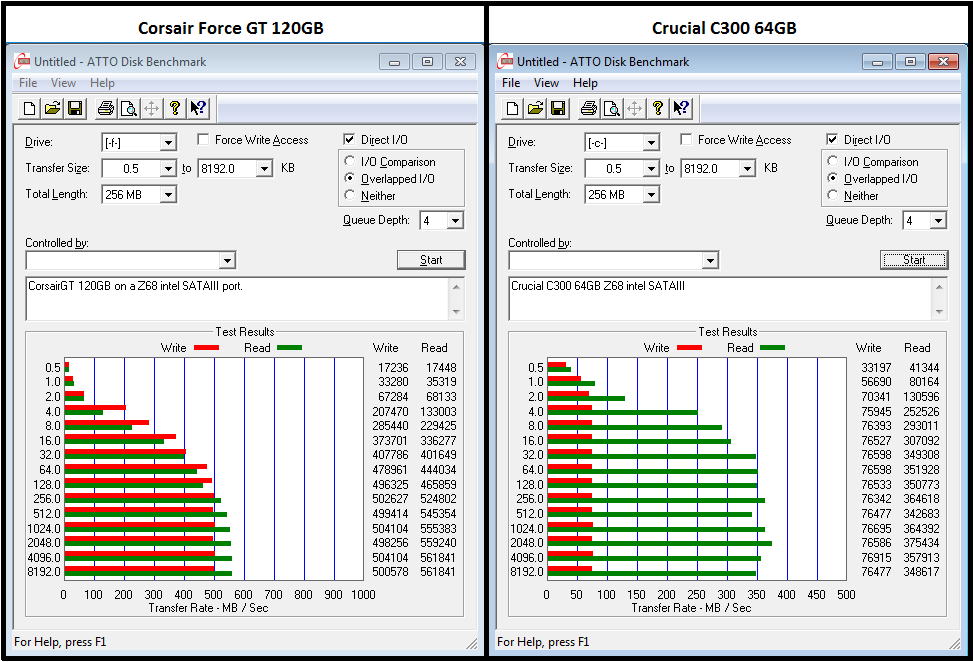Enable Force Write Access in Crucial window
This screenshot has height=662, width=973.
click(686, 140)
